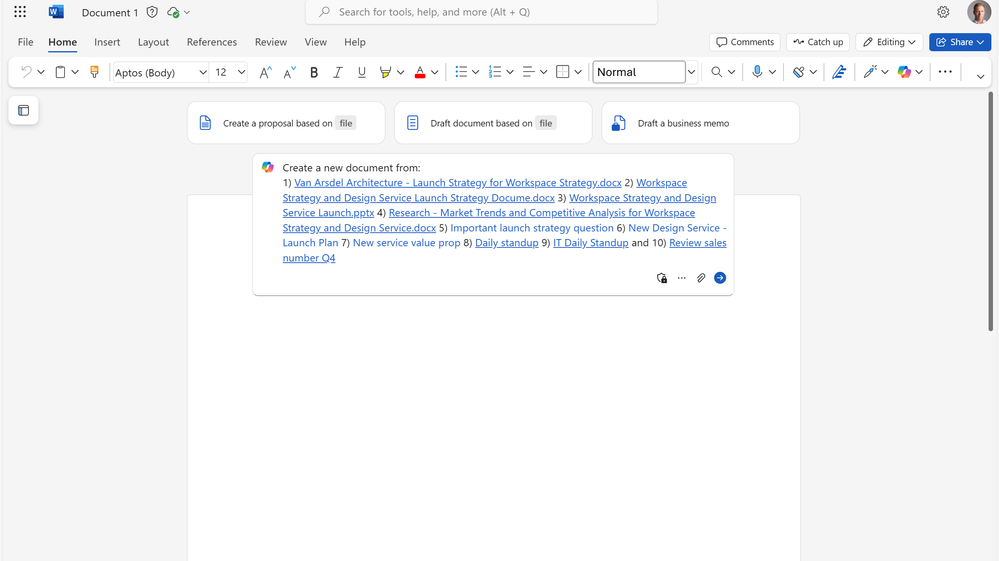Click the Copilot icon in the ribbon
The width and height of the screenshot is (999, 561).
point(904,72)
